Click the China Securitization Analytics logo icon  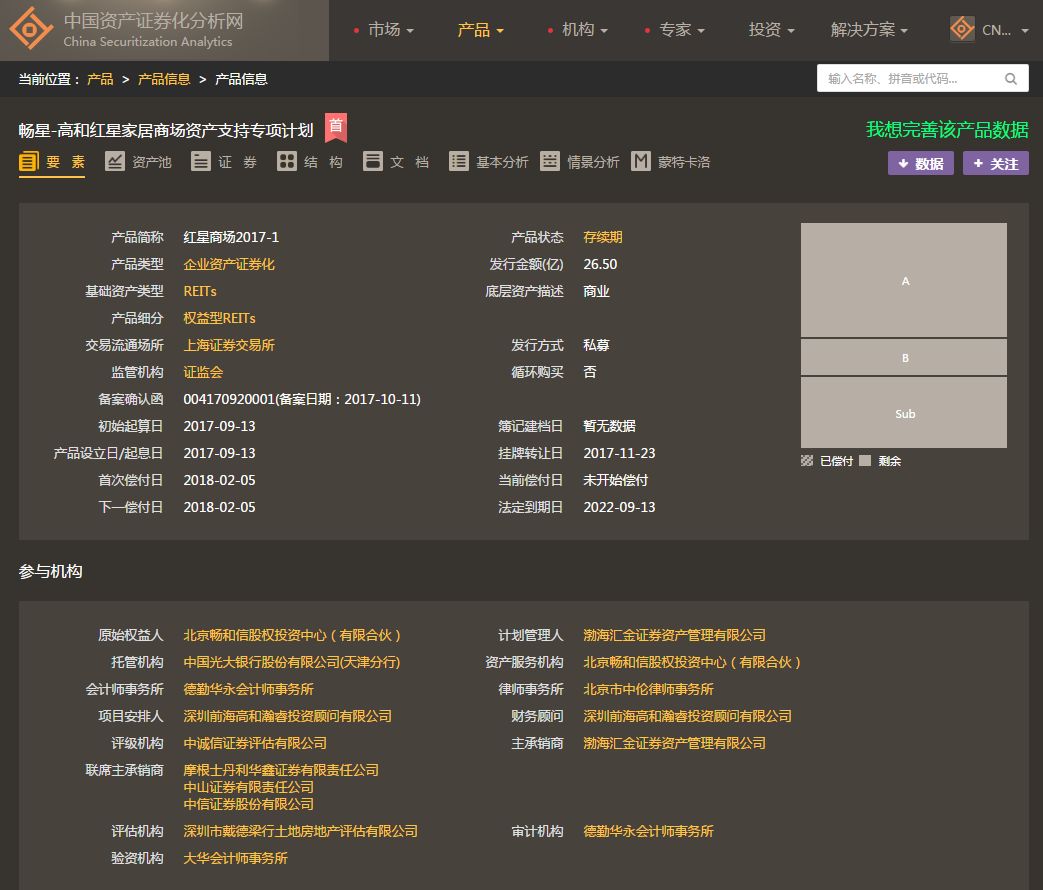[30, 28]
